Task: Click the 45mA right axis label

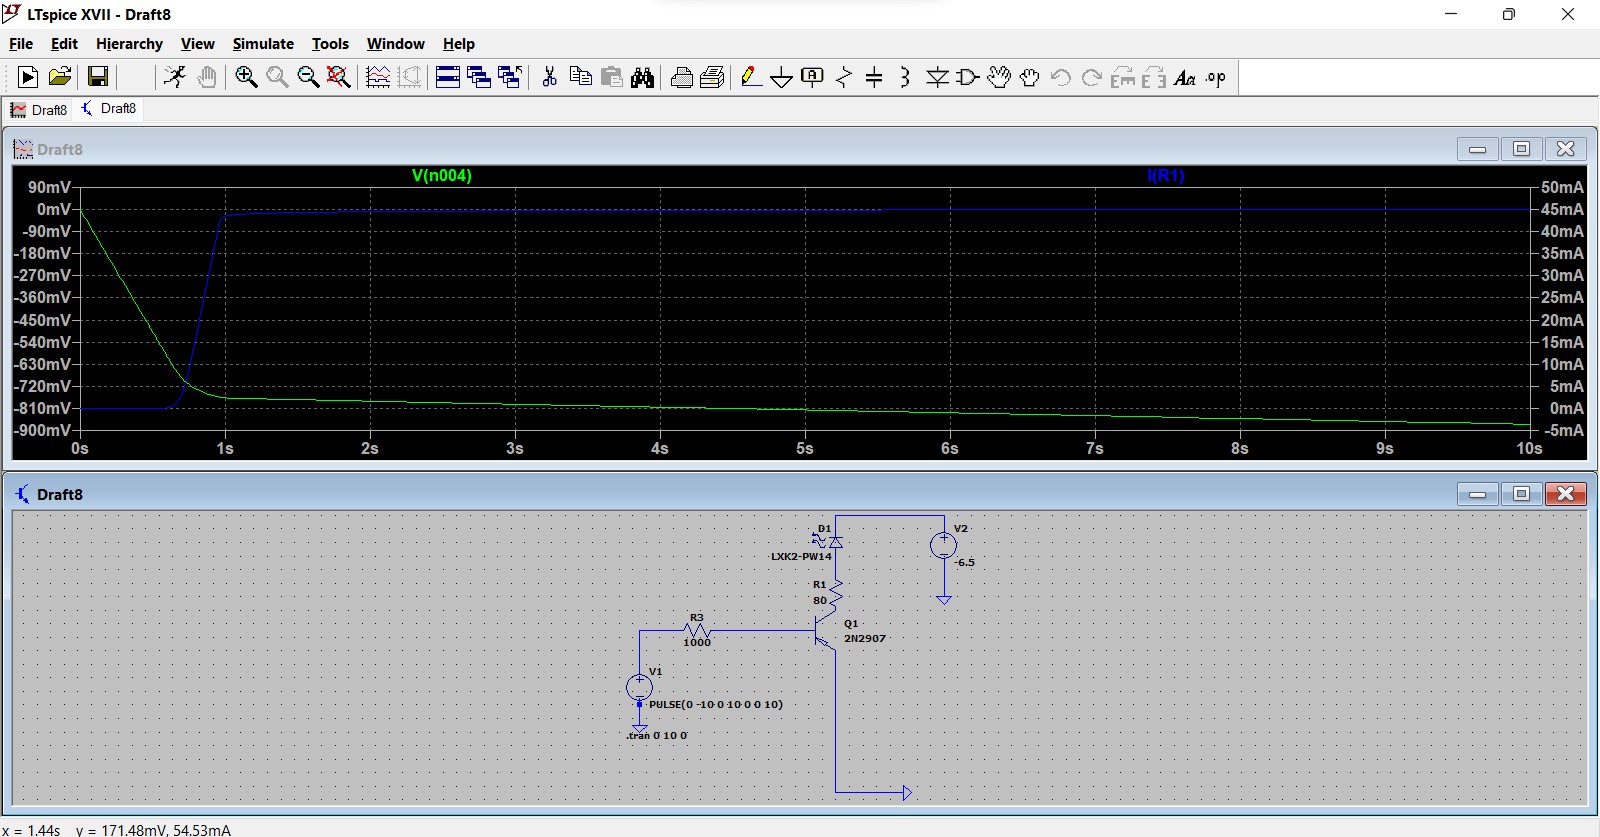Action: point(1562,209)
